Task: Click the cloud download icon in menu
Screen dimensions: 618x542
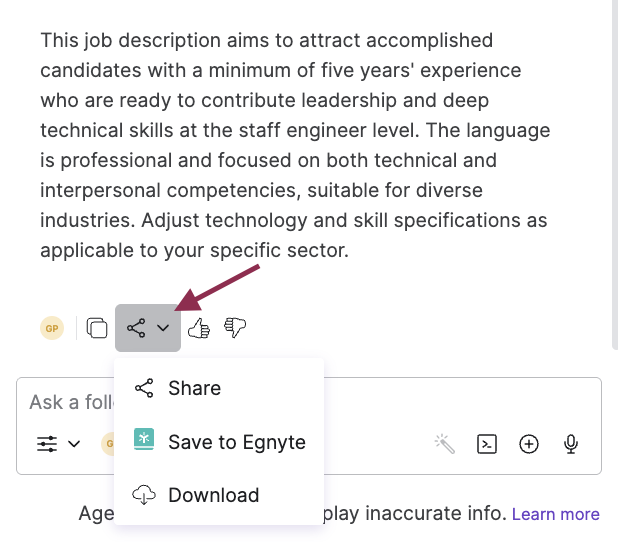Action: pyautogui.click(x=144, y=495)
